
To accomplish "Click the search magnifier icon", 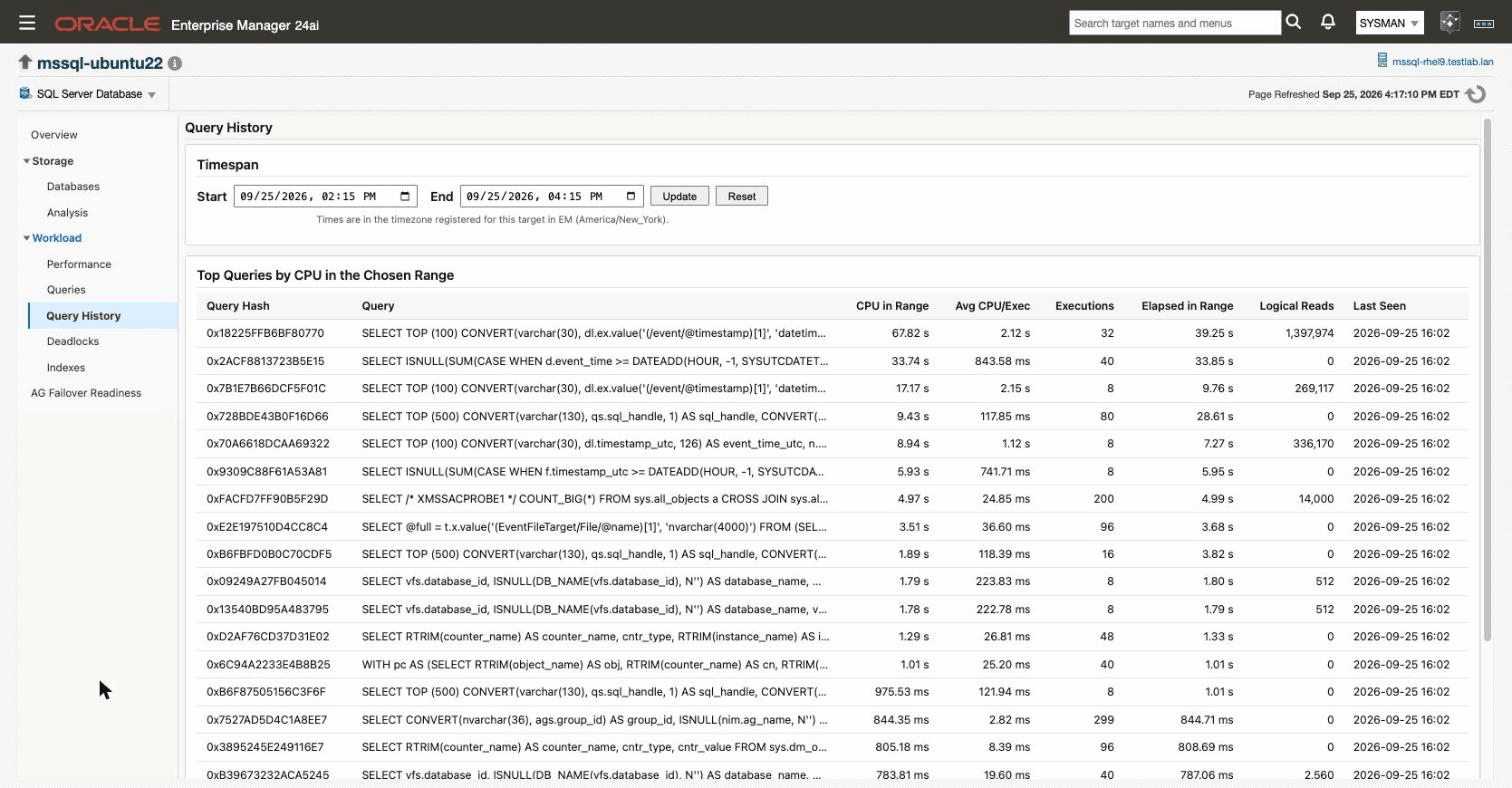I will pyautogui.click(x=1293, y=21).
